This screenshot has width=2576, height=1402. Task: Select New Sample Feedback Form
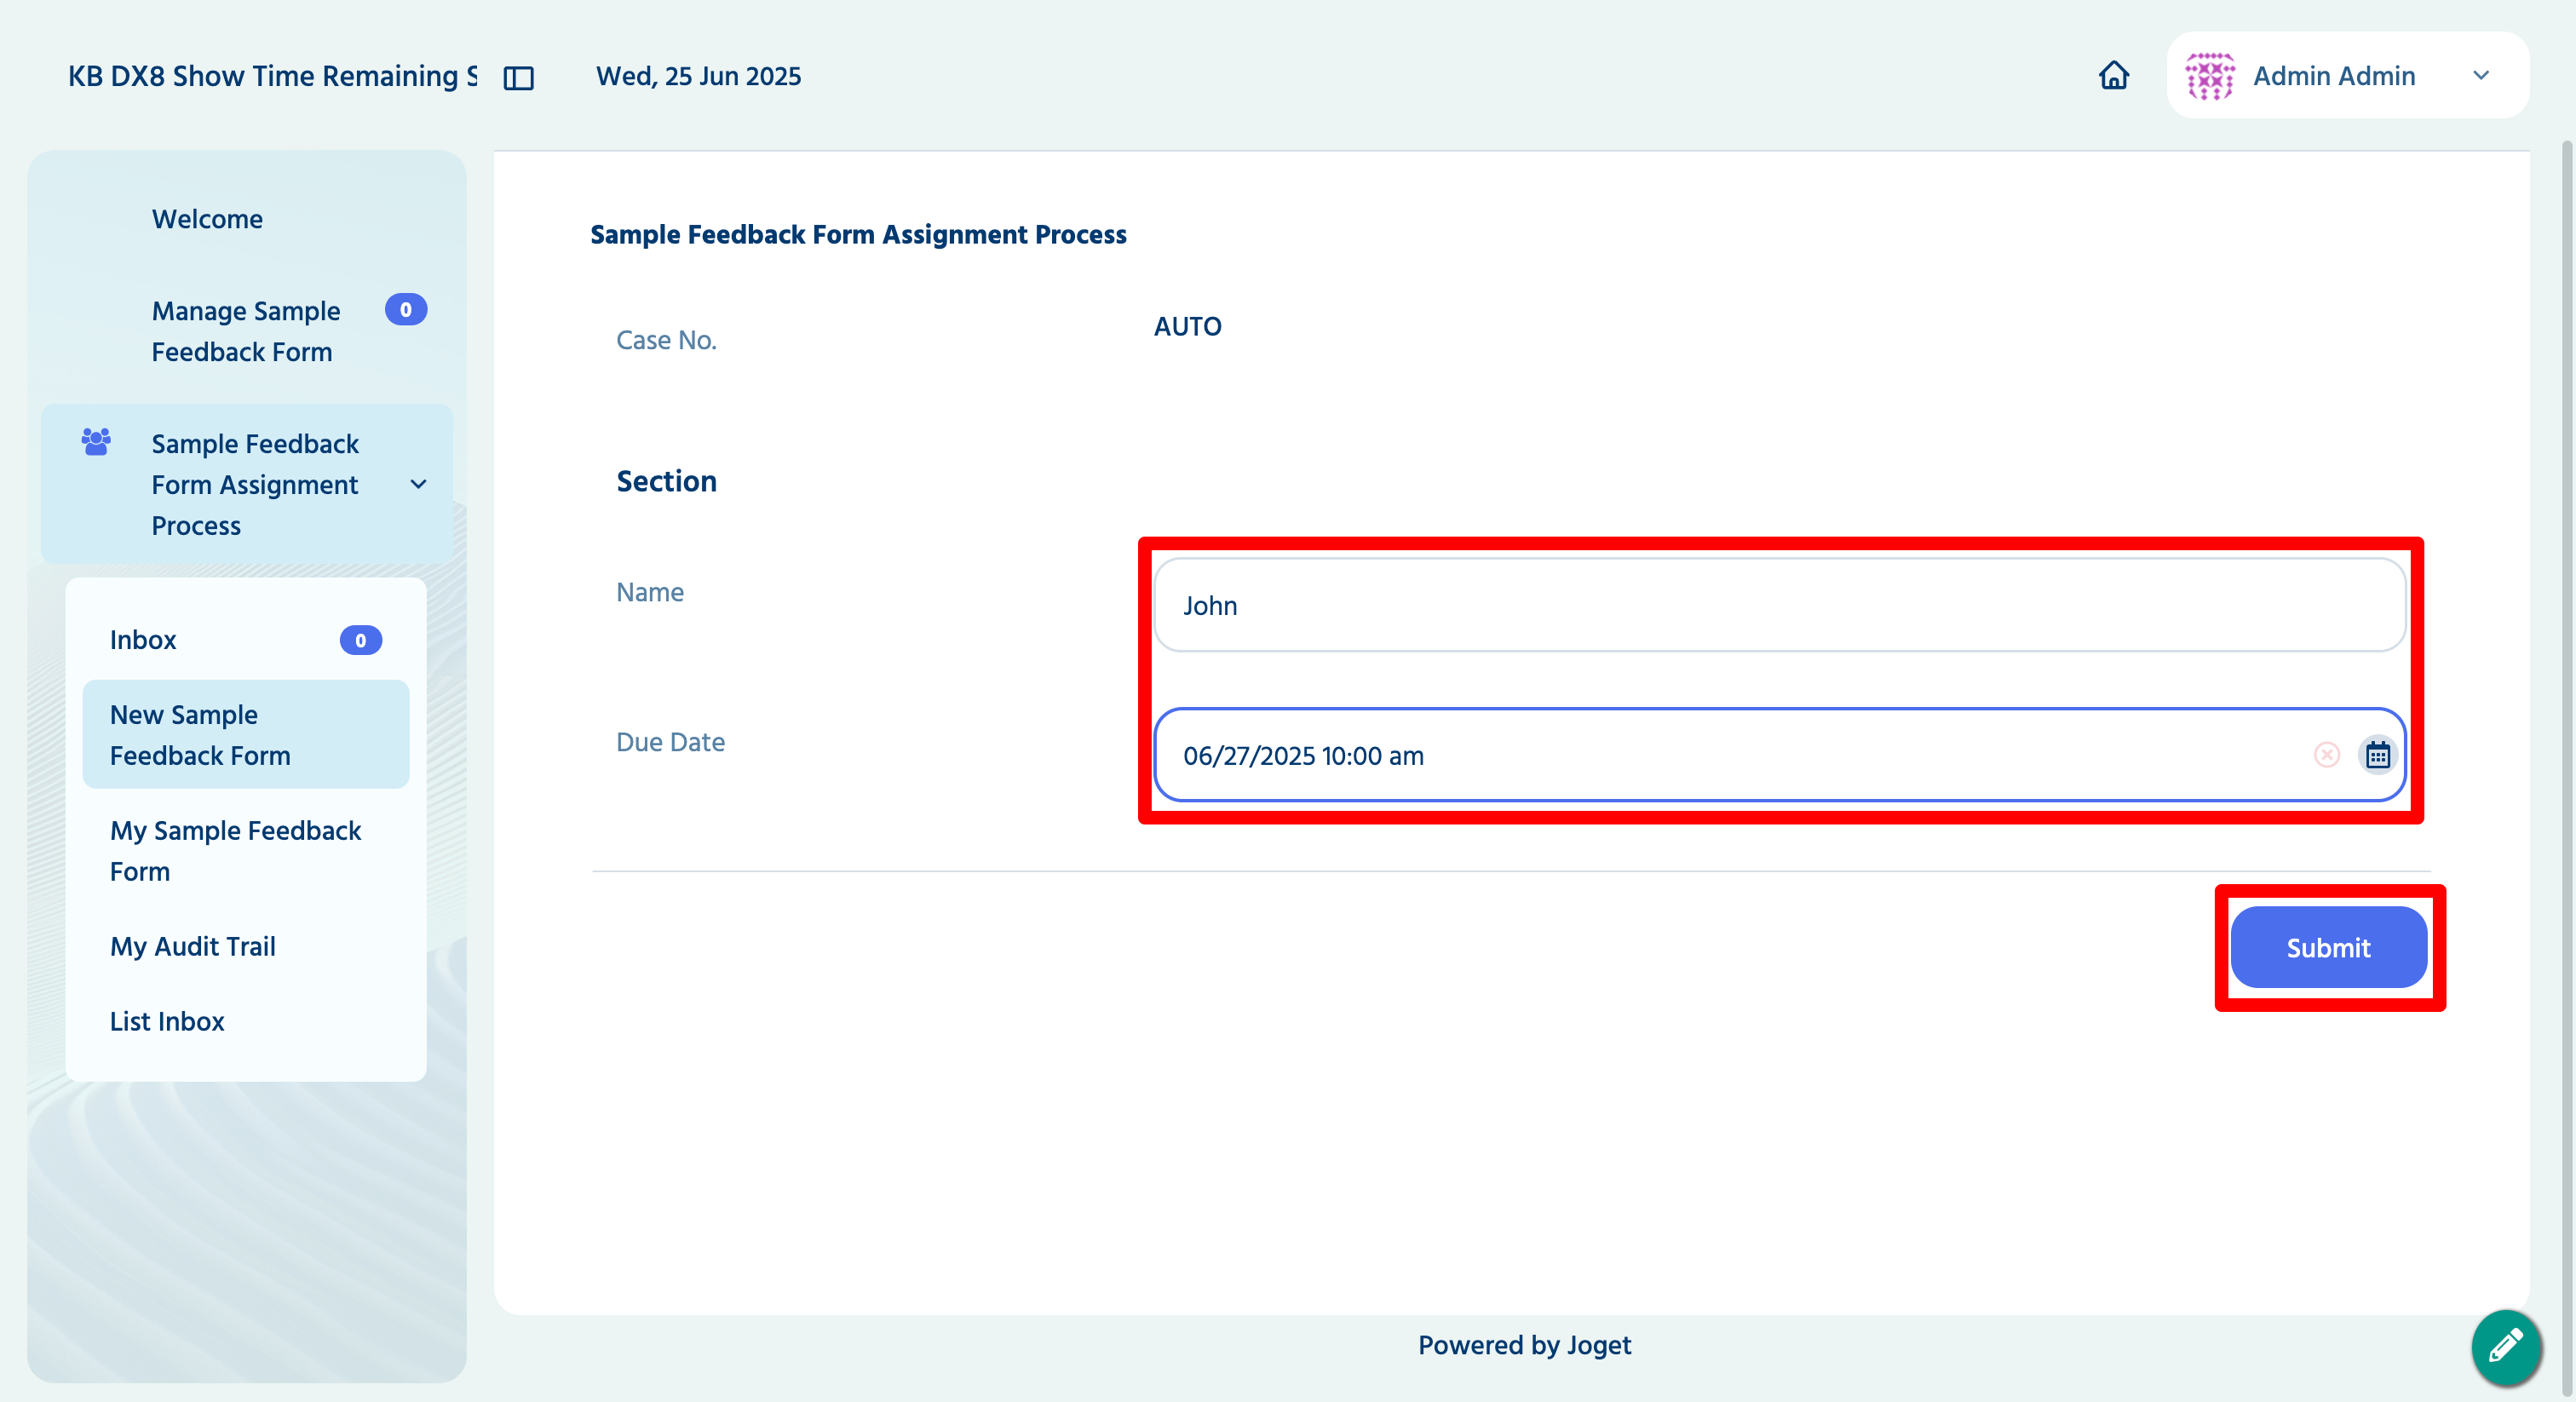pyautogui.click(x=246, y=735)
